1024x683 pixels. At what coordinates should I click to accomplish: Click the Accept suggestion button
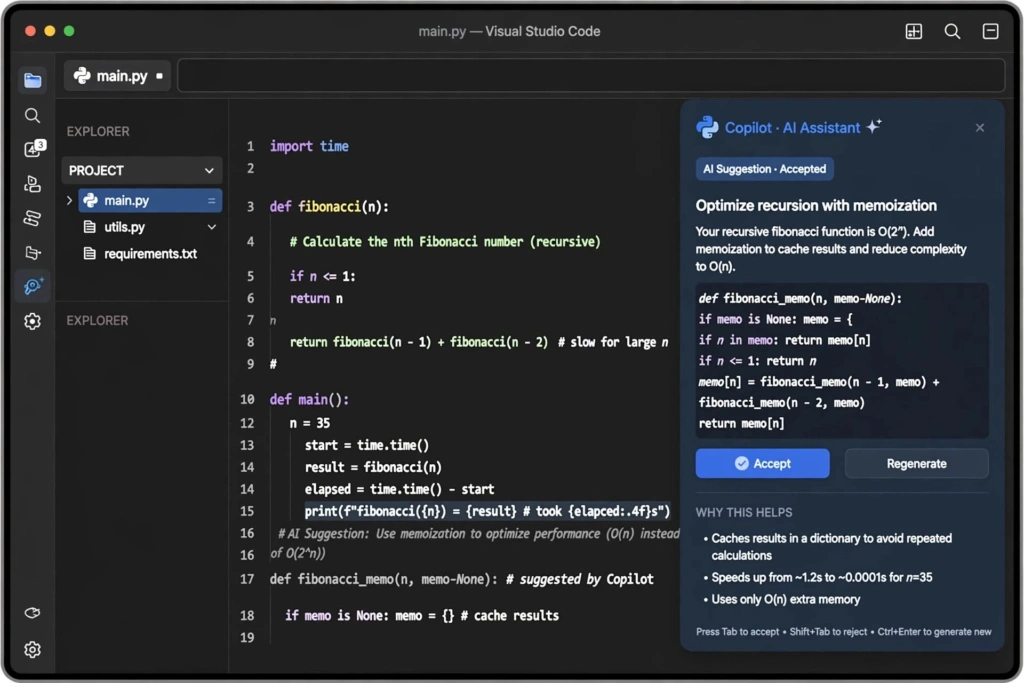click(762, 464)
